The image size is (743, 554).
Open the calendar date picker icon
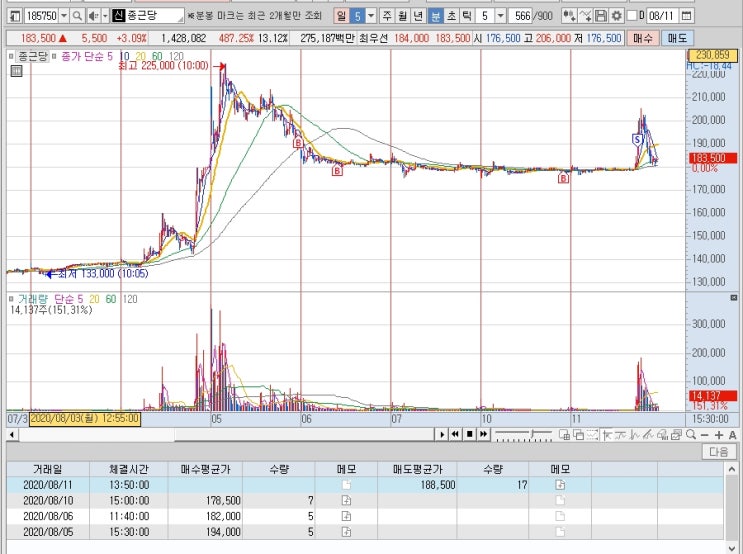point(686,16)
